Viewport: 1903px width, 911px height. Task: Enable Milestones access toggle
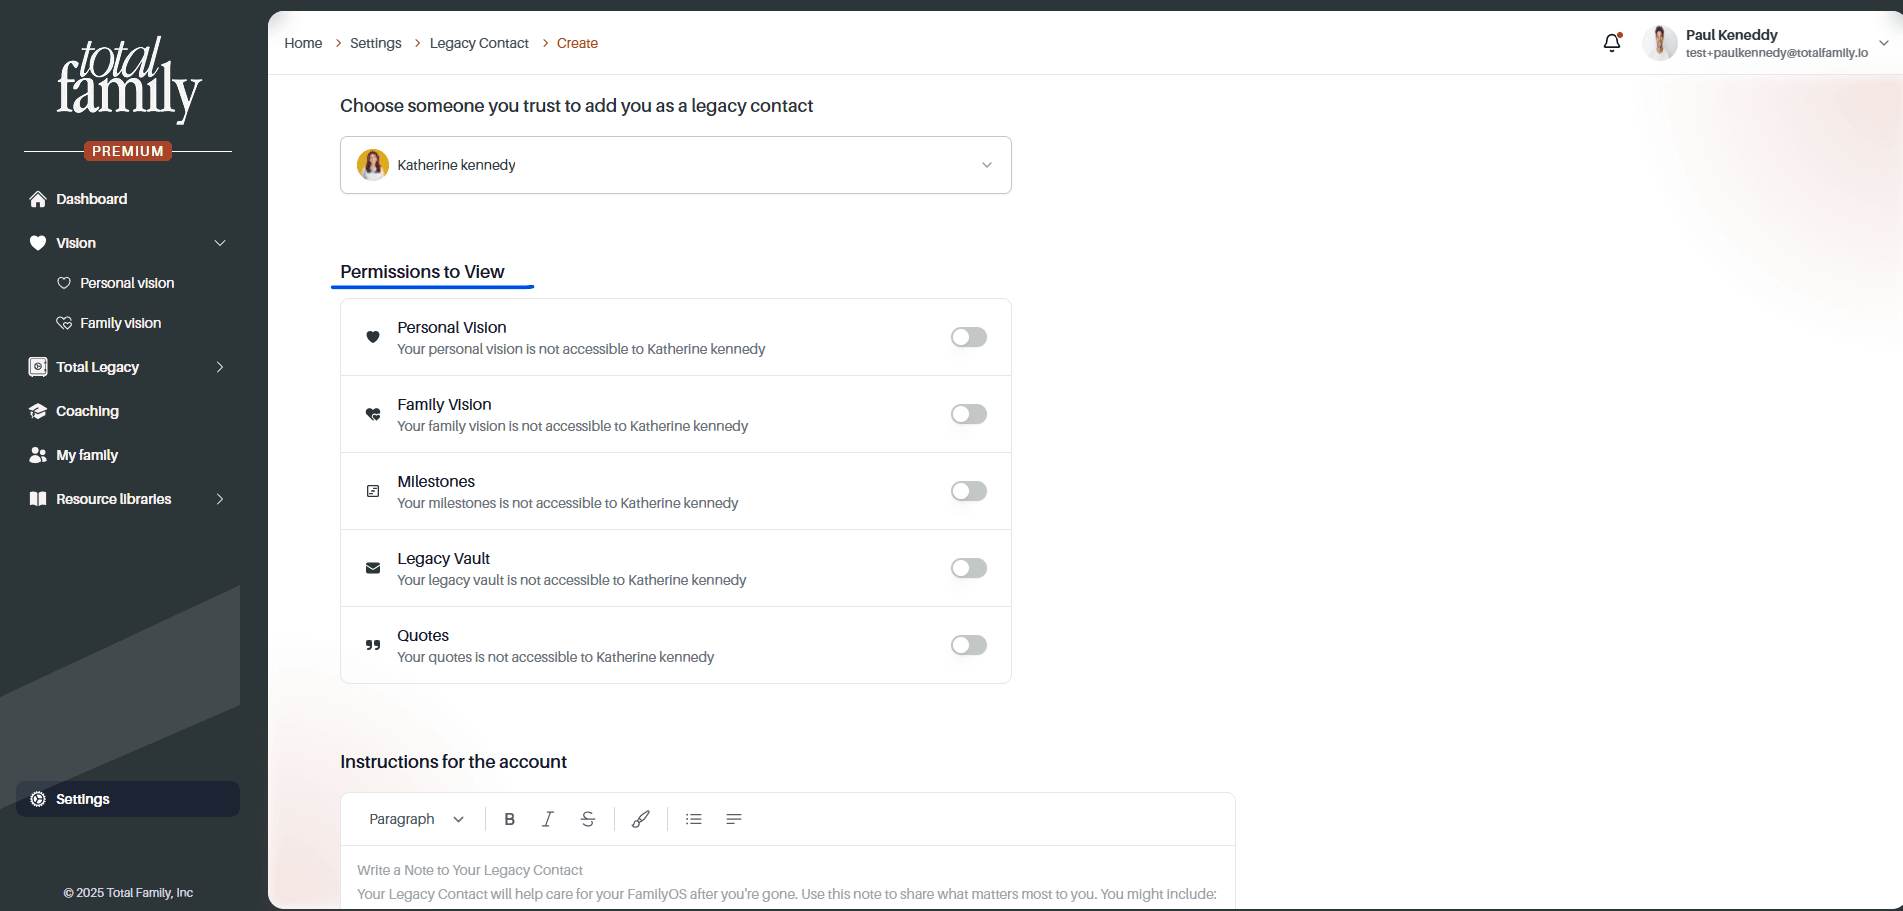tap(969, 491)
